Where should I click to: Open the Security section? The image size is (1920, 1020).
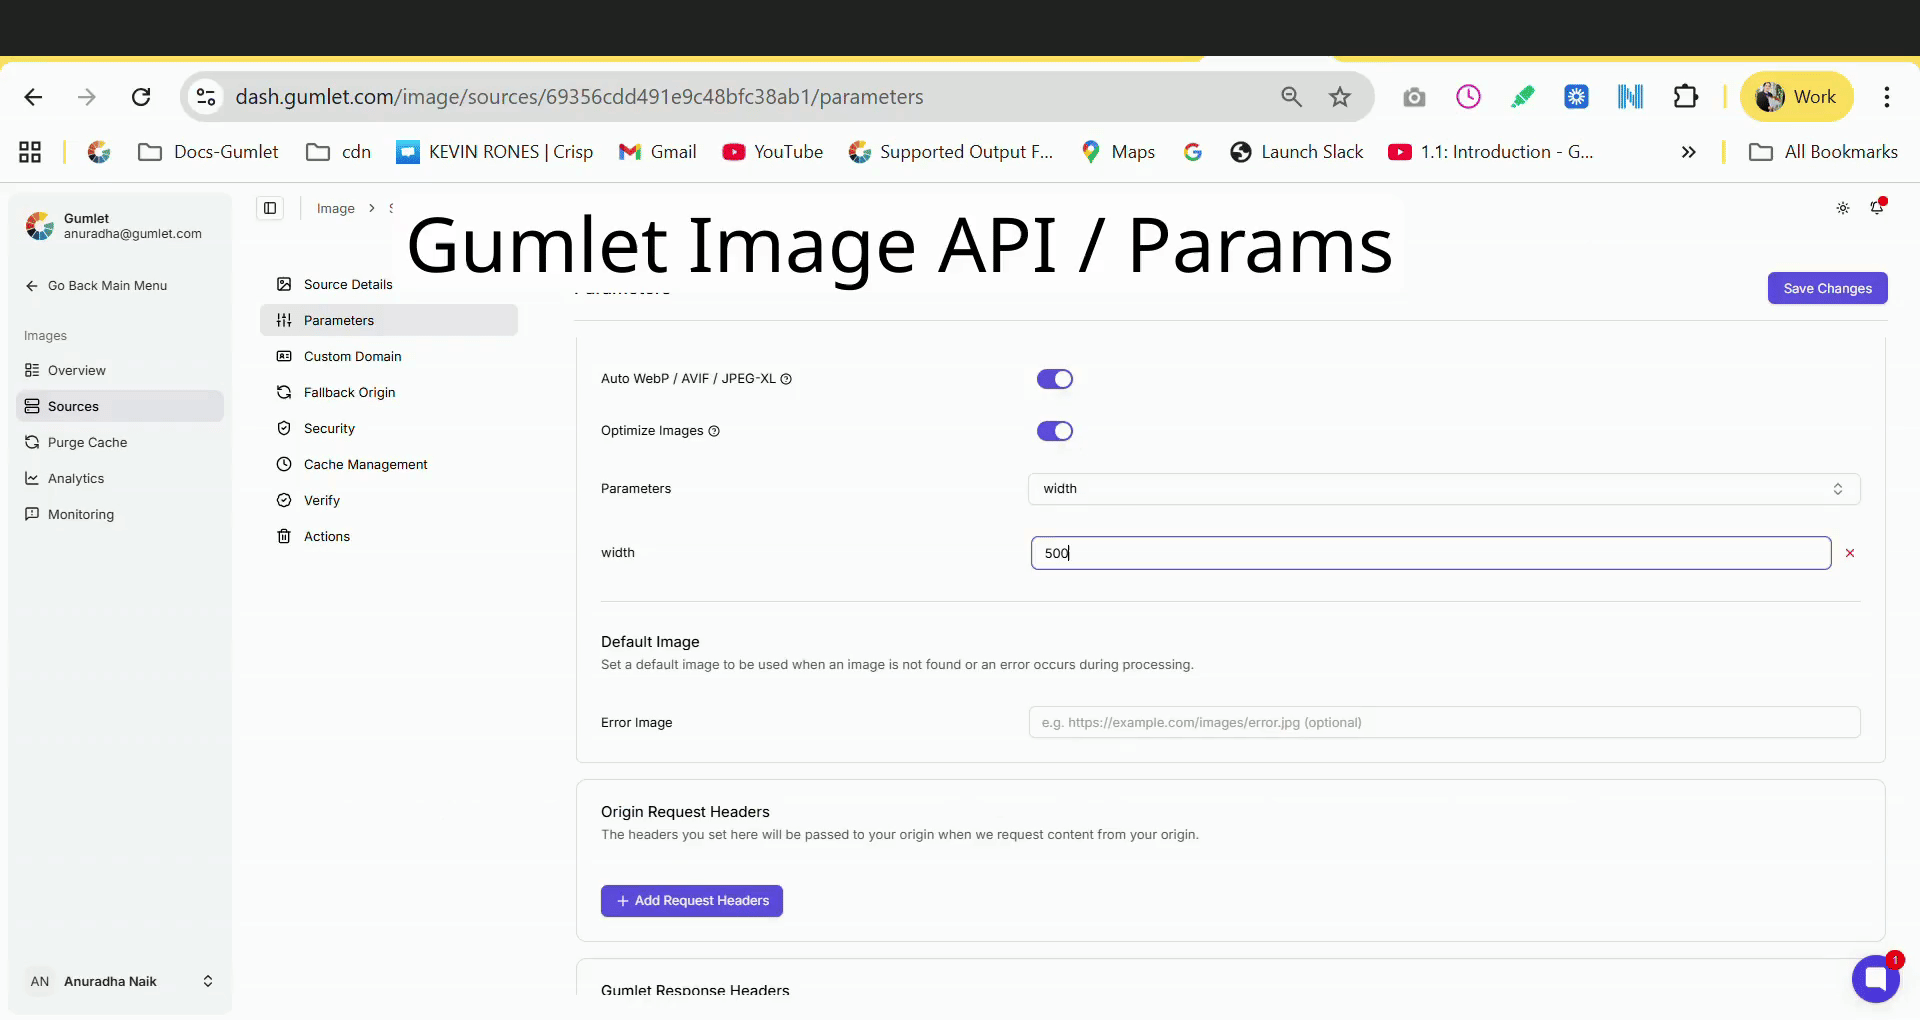click(389, 429)
